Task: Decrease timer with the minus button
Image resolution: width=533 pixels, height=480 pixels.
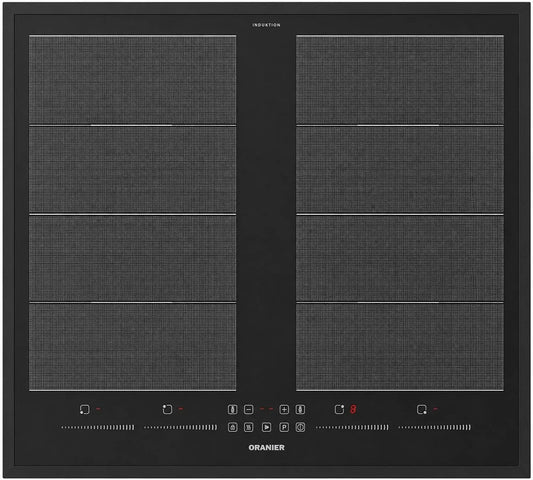Action: (249, 409)
